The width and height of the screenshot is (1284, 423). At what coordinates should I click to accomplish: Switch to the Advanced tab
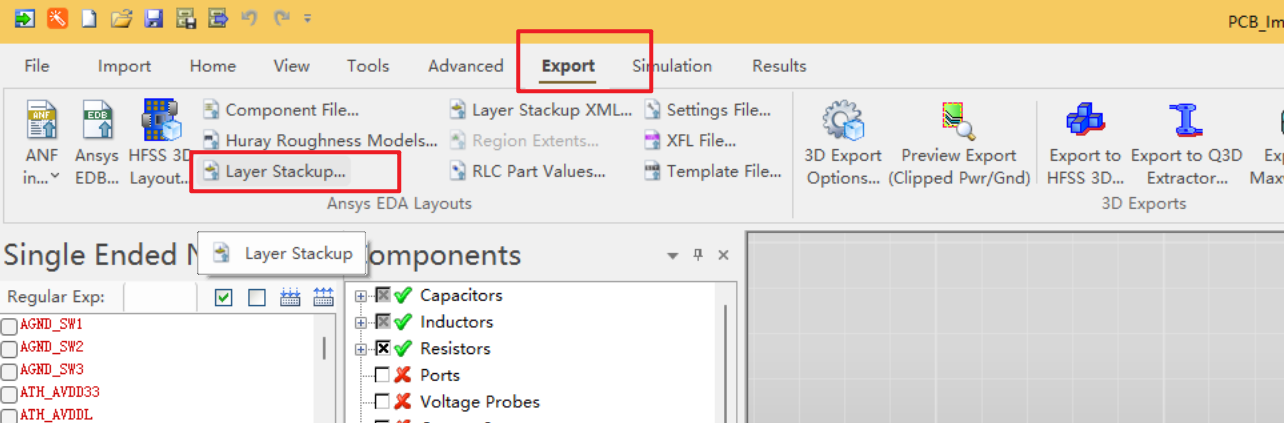(465, 66)
